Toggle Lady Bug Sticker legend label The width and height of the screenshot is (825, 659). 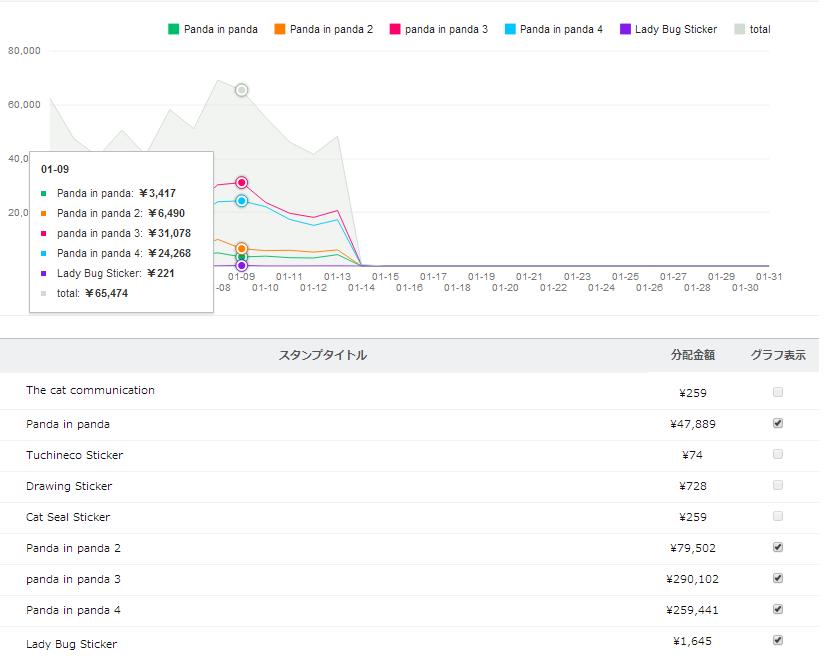pyautogui.click(x=676, y=29)
